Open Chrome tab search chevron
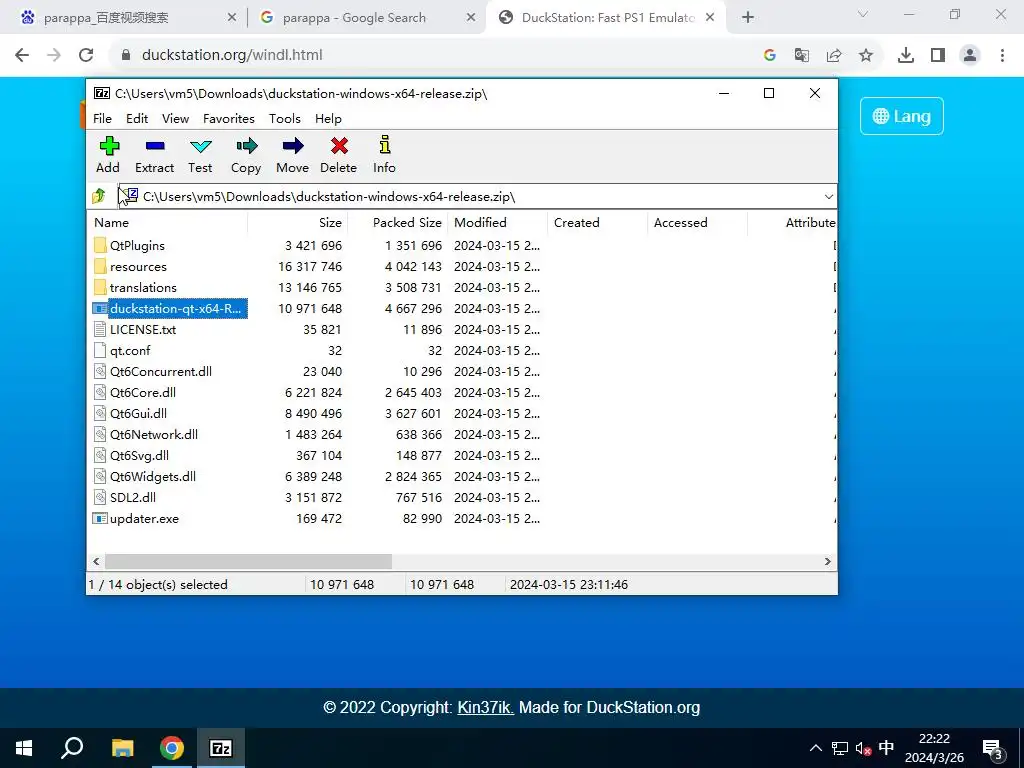The height and width of the screenshot is (768, 1024). [863, 14]
